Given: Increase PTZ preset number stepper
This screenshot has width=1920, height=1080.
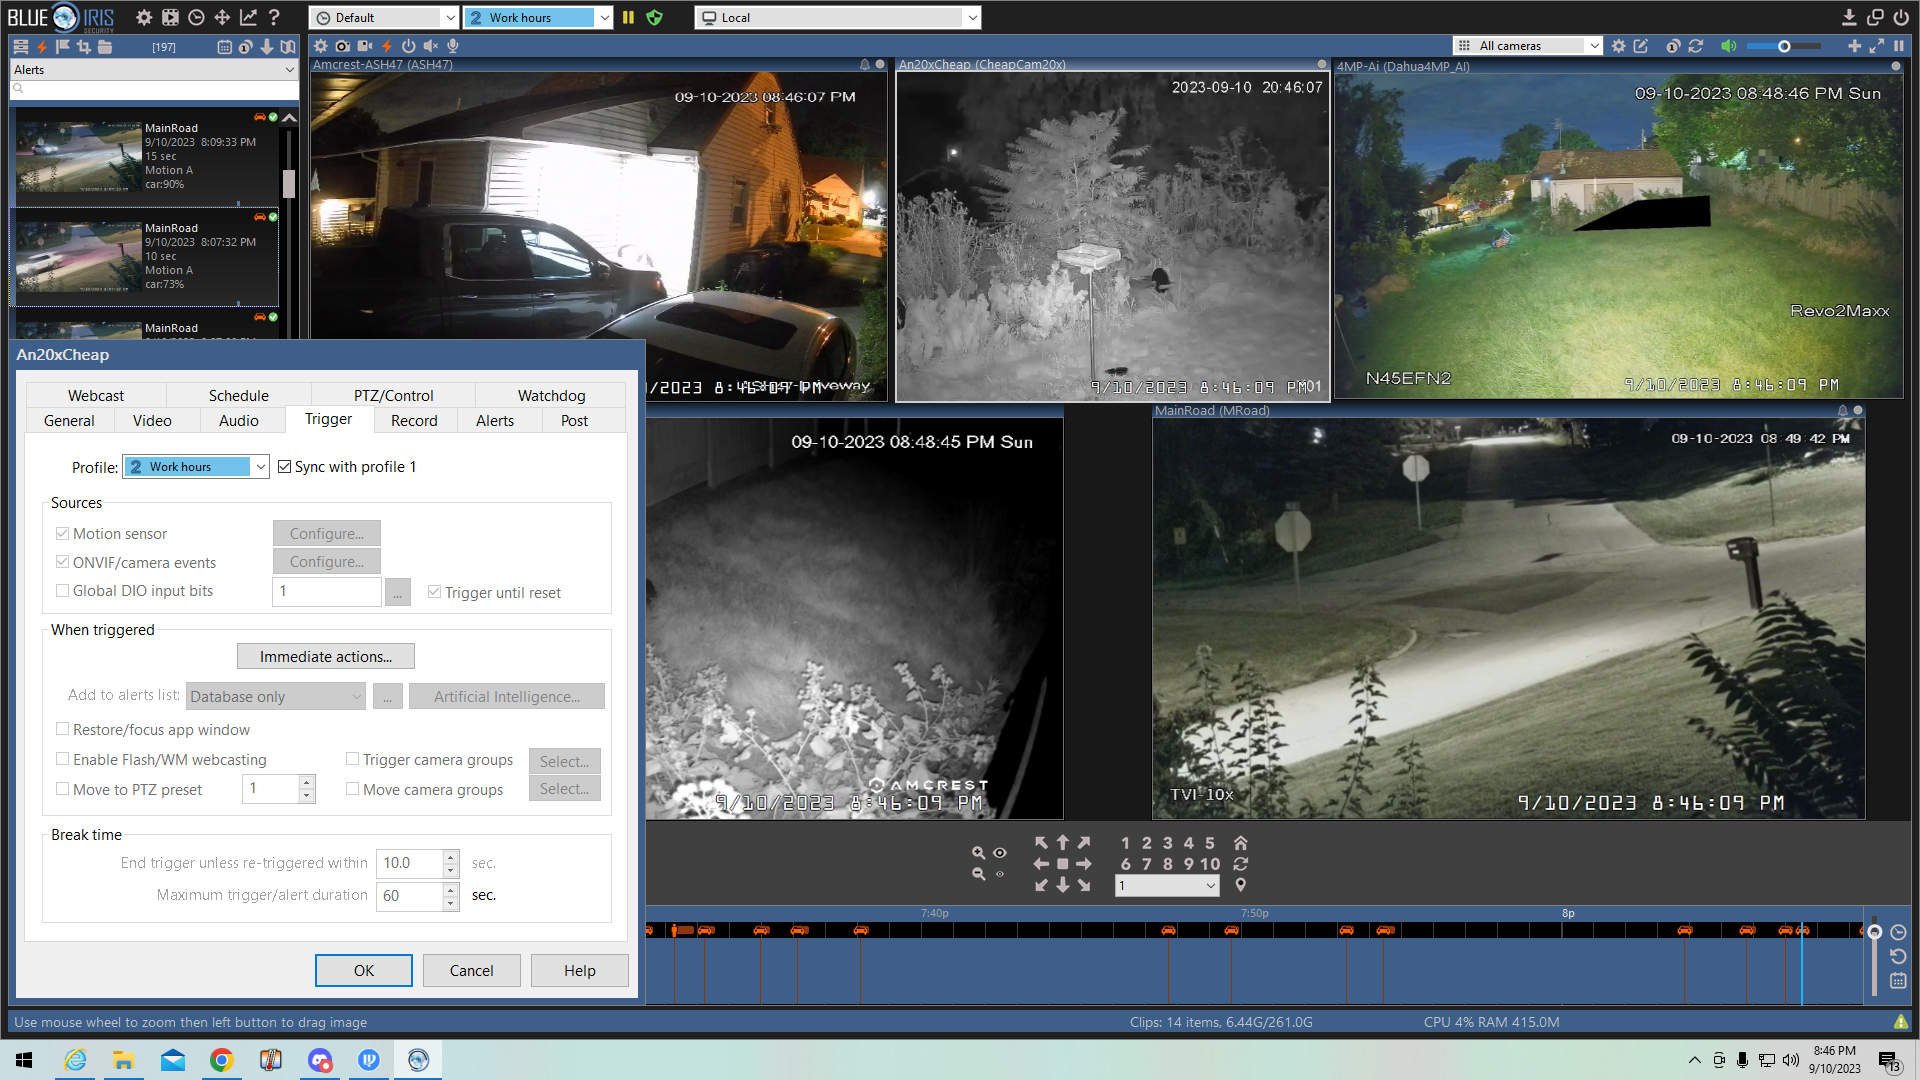Looking at the screenshot, I should coord(307,782).
